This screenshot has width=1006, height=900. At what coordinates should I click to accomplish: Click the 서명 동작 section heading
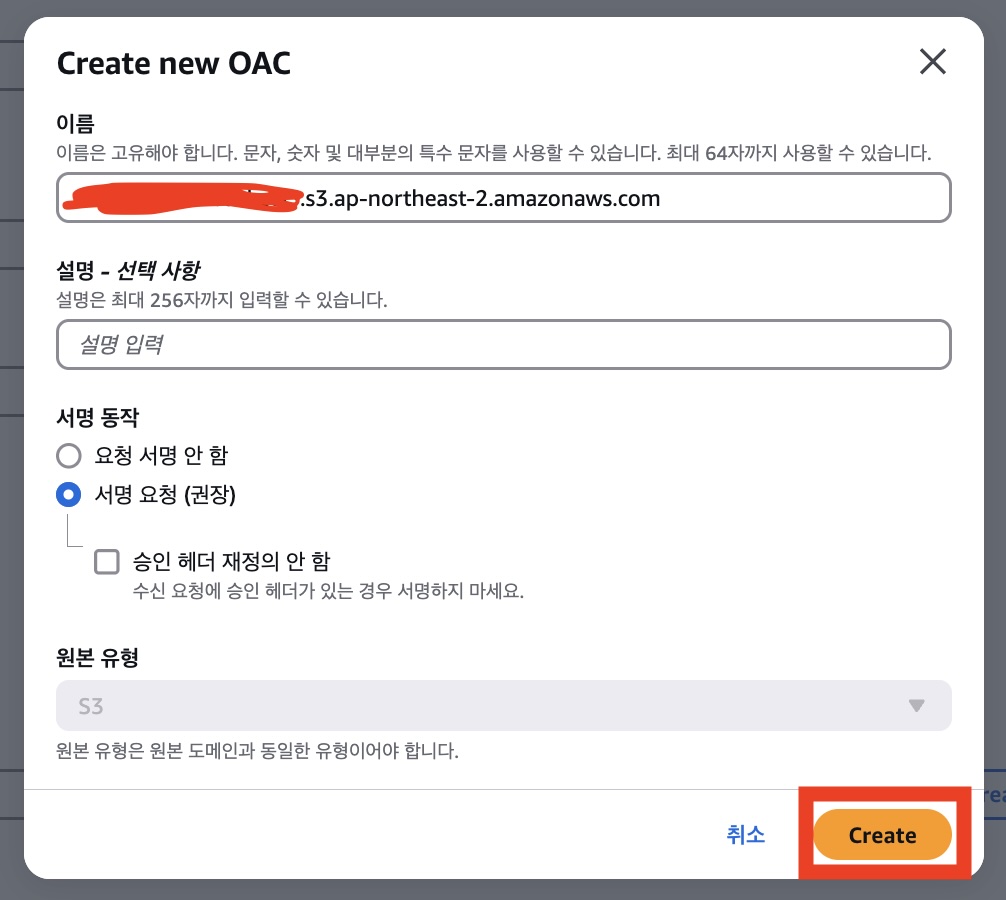pyautogui.click(x=98, y=418)
